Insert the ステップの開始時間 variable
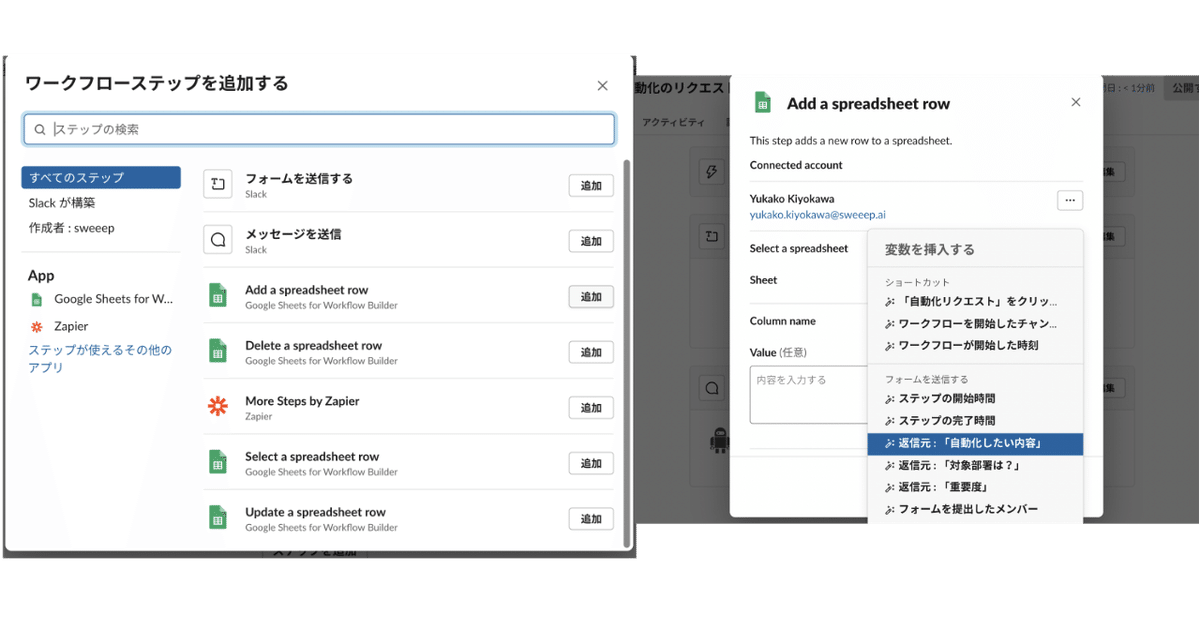1200x628 pixels. pos(975,398)
